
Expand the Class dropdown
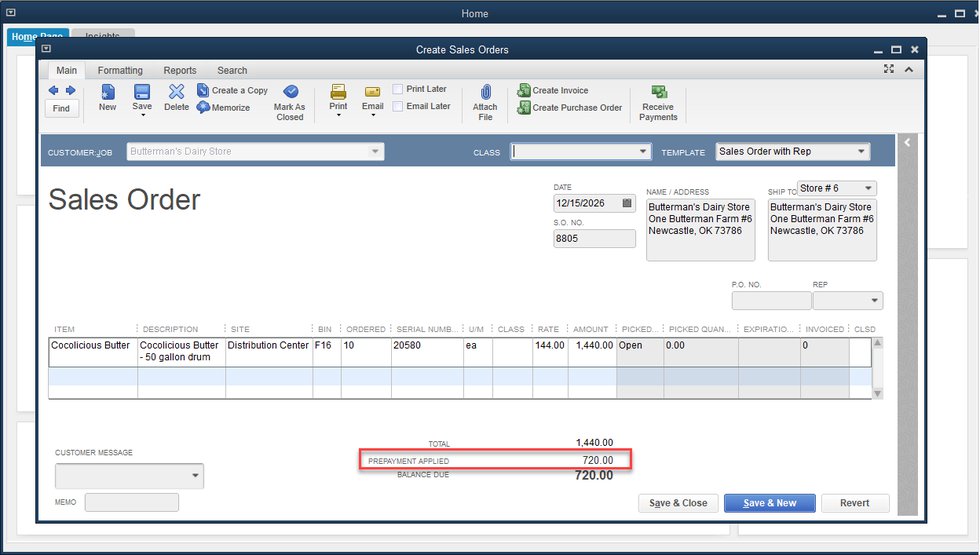click(x=643, y=152)
